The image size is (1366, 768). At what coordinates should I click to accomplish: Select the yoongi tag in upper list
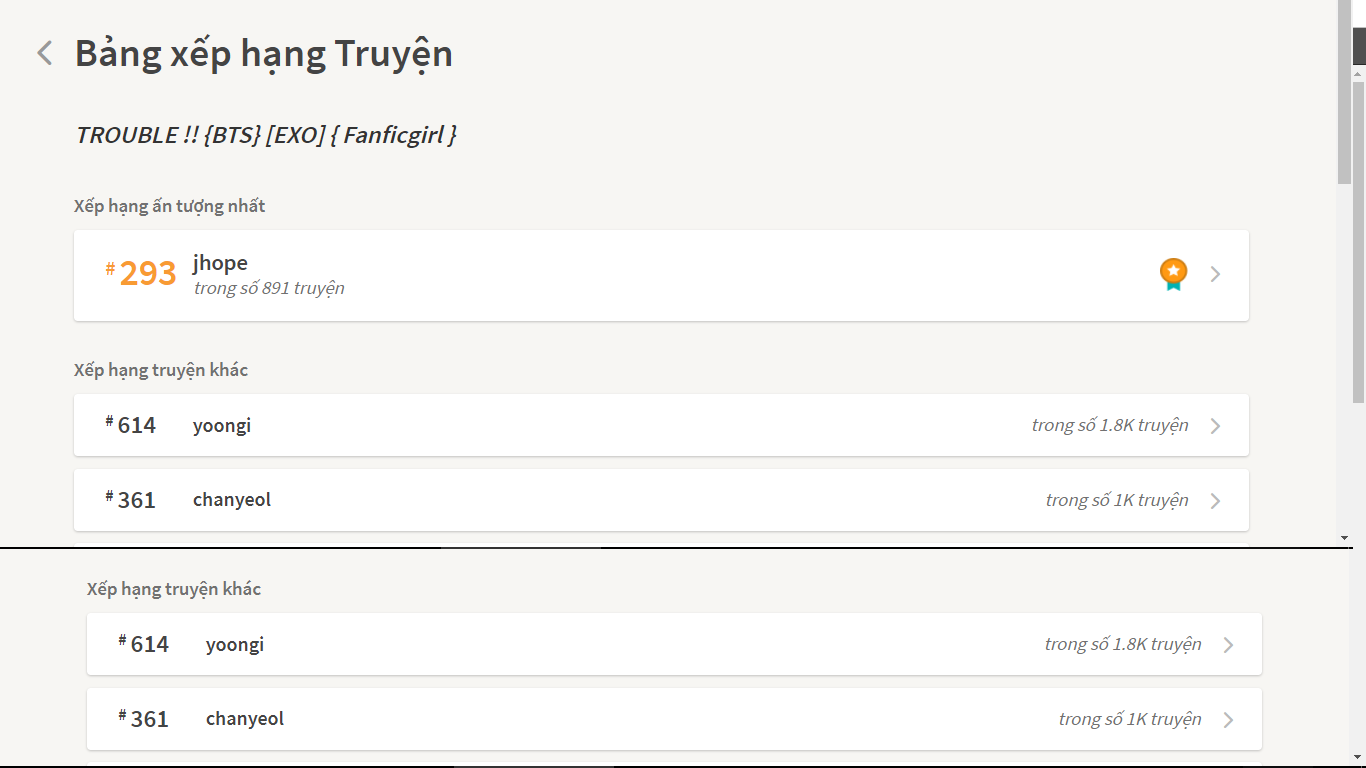click(x=222, y=426)
